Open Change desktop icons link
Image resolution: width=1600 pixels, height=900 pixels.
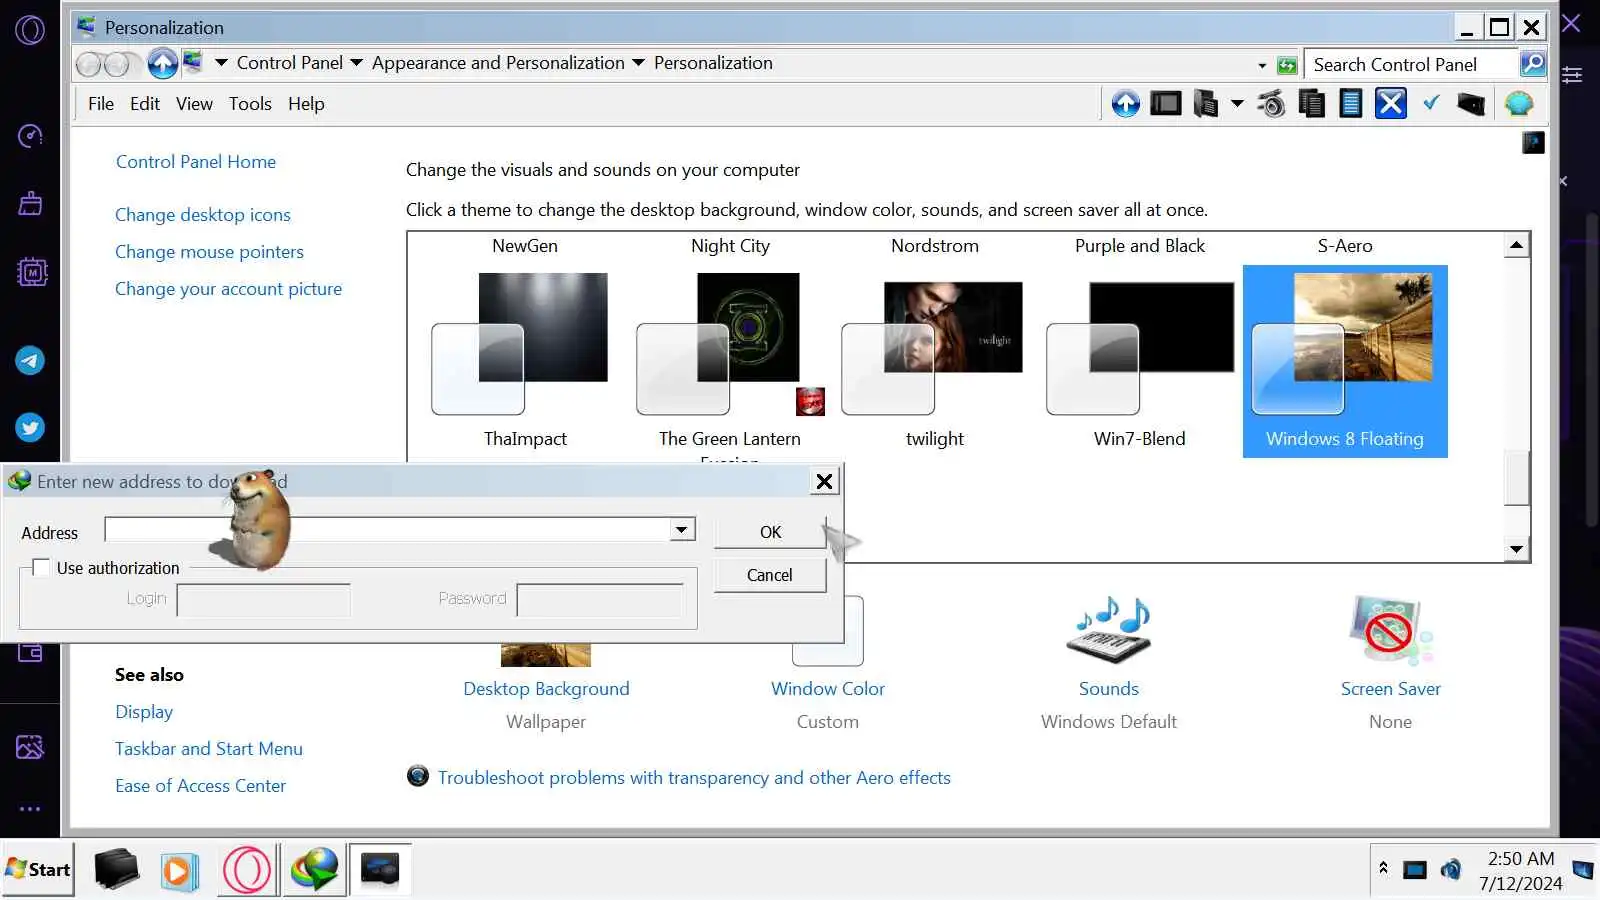point(203,215)
